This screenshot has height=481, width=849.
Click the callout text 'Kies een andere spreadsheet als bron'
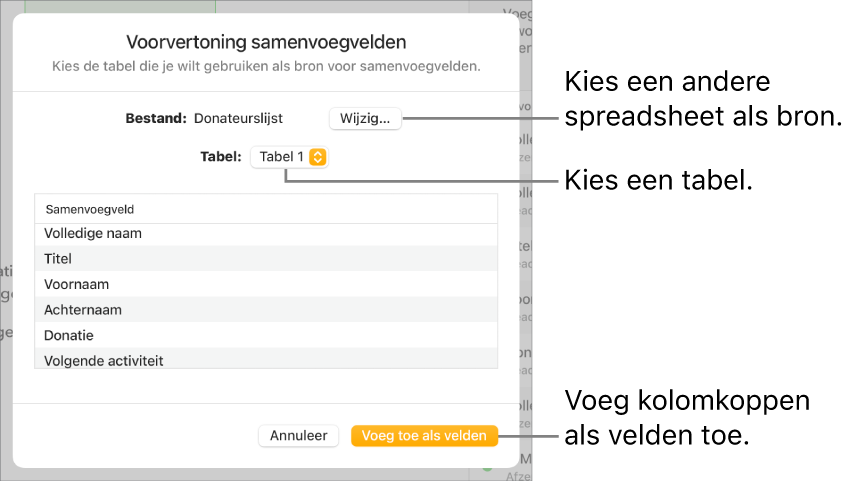click(702, 99)
